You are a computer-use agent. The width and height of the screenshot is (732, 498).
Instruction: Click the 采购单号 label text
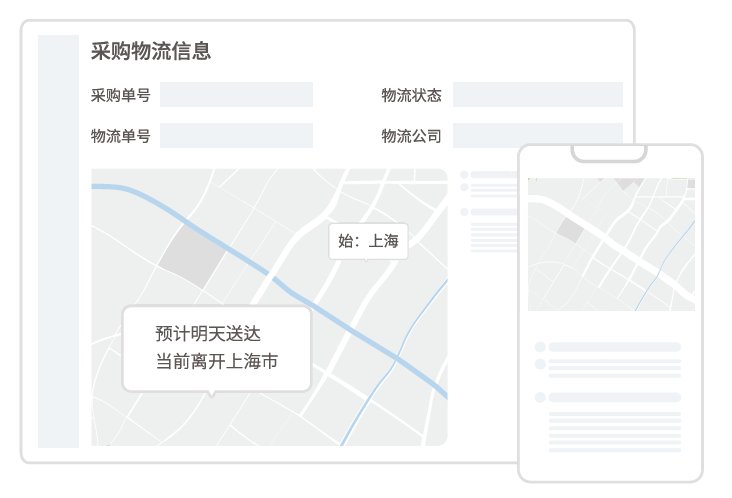(120, 96)
